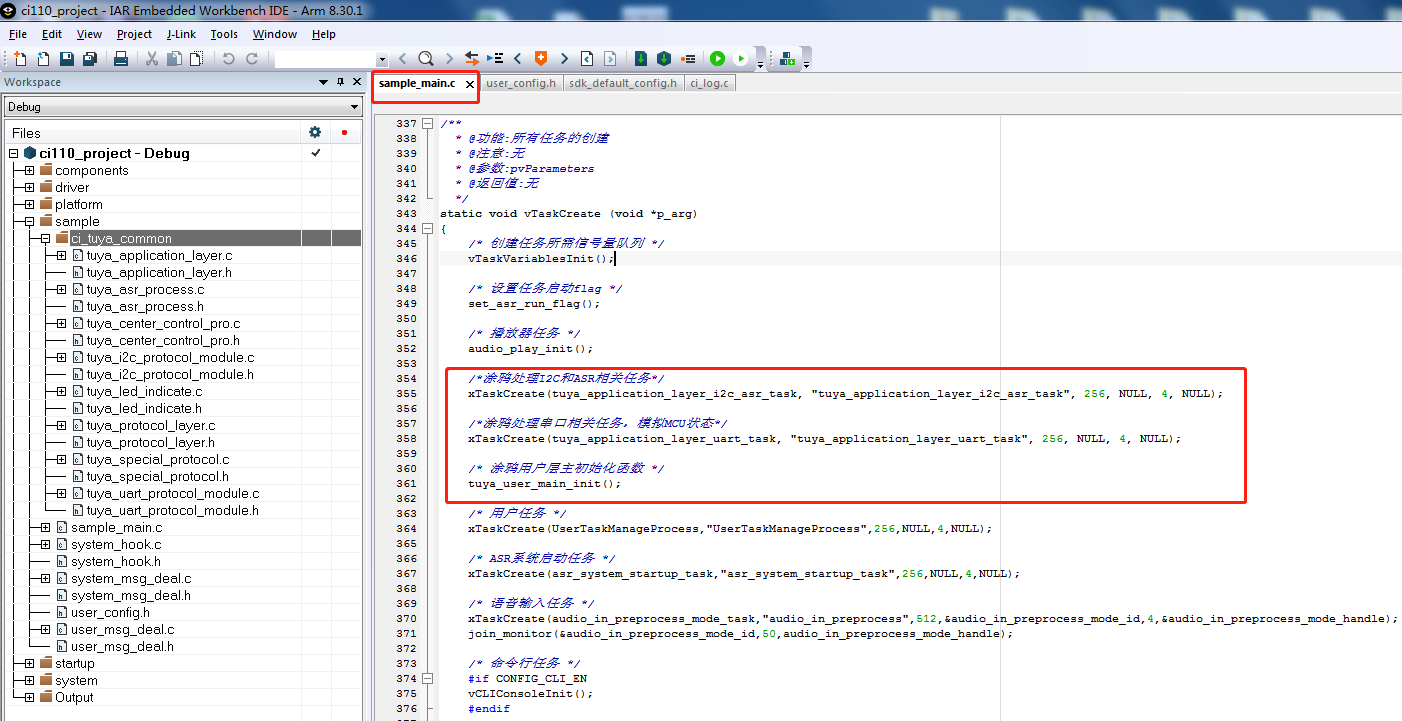Open Replace using orange arrows icon
1402x721 pixels.
[x=471, y=59]
